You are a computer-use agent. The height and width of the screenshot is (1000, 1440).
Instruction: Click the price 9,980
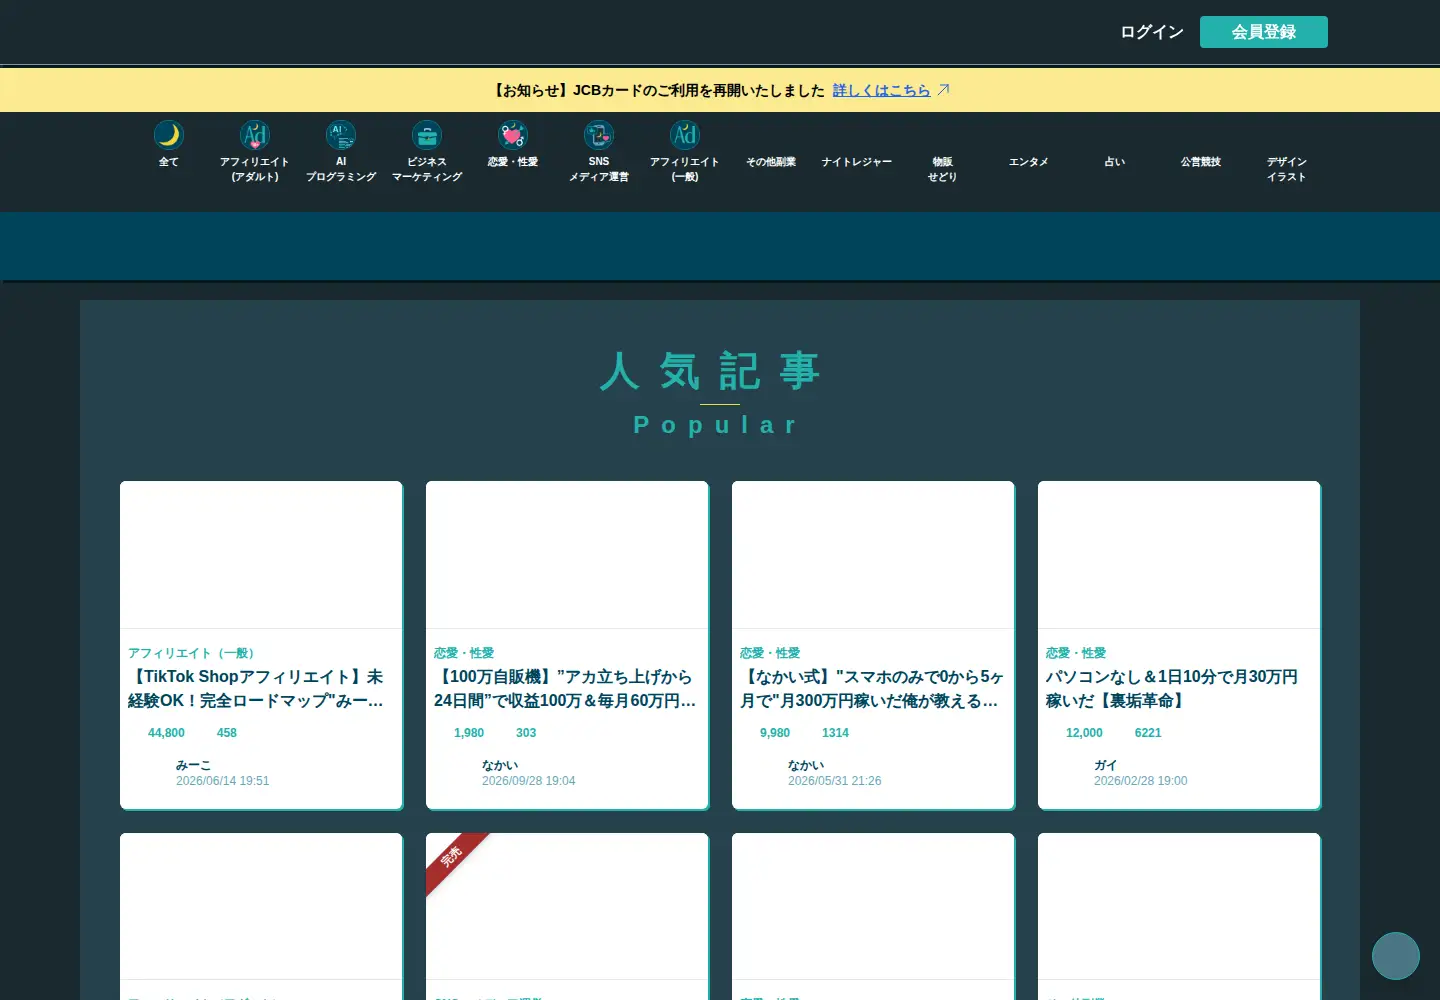point(775,733)
